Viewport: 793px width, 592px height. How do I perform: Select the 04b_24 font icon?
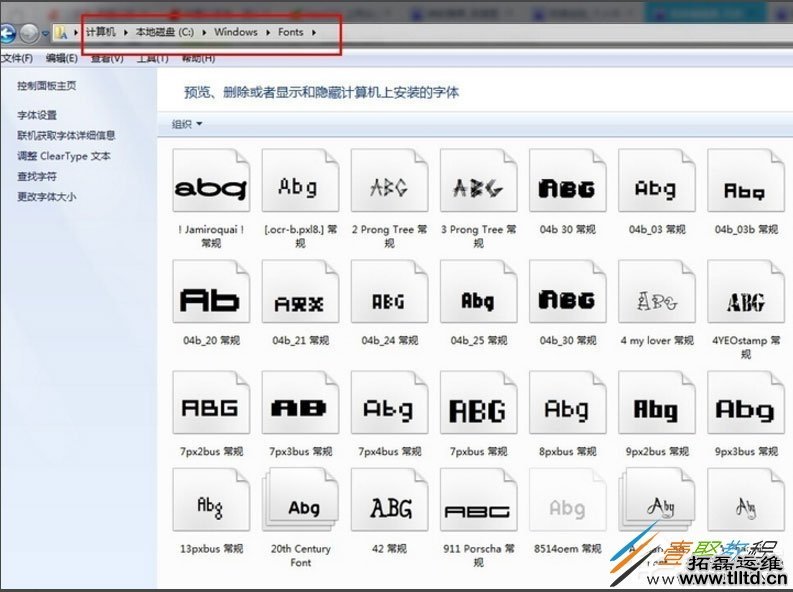tap(389, 292)
